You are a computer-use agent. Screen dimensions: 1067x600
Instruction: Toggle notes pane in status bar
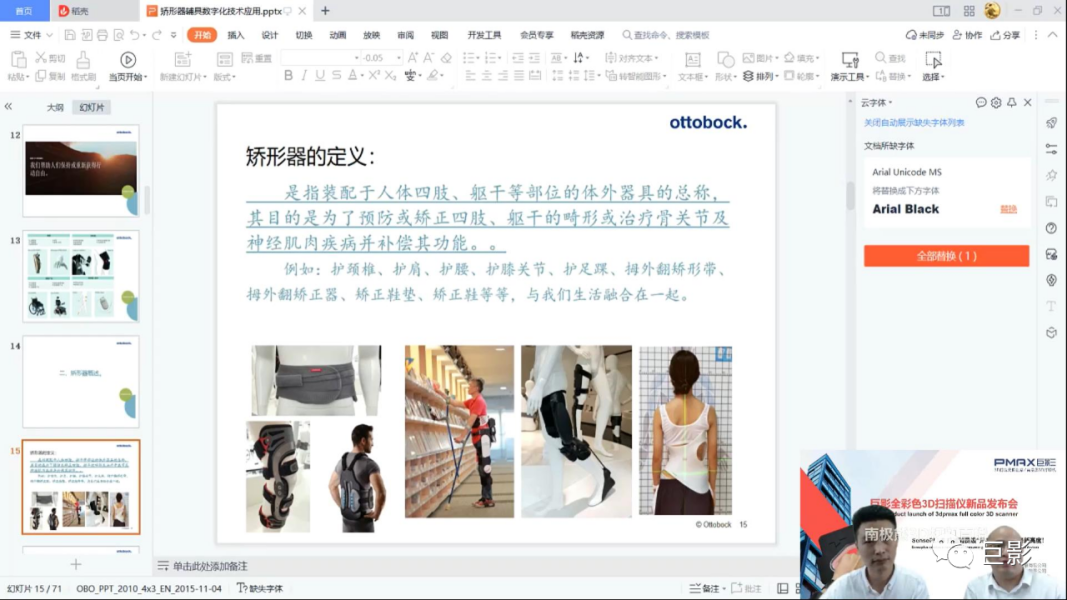coord(704,588)
